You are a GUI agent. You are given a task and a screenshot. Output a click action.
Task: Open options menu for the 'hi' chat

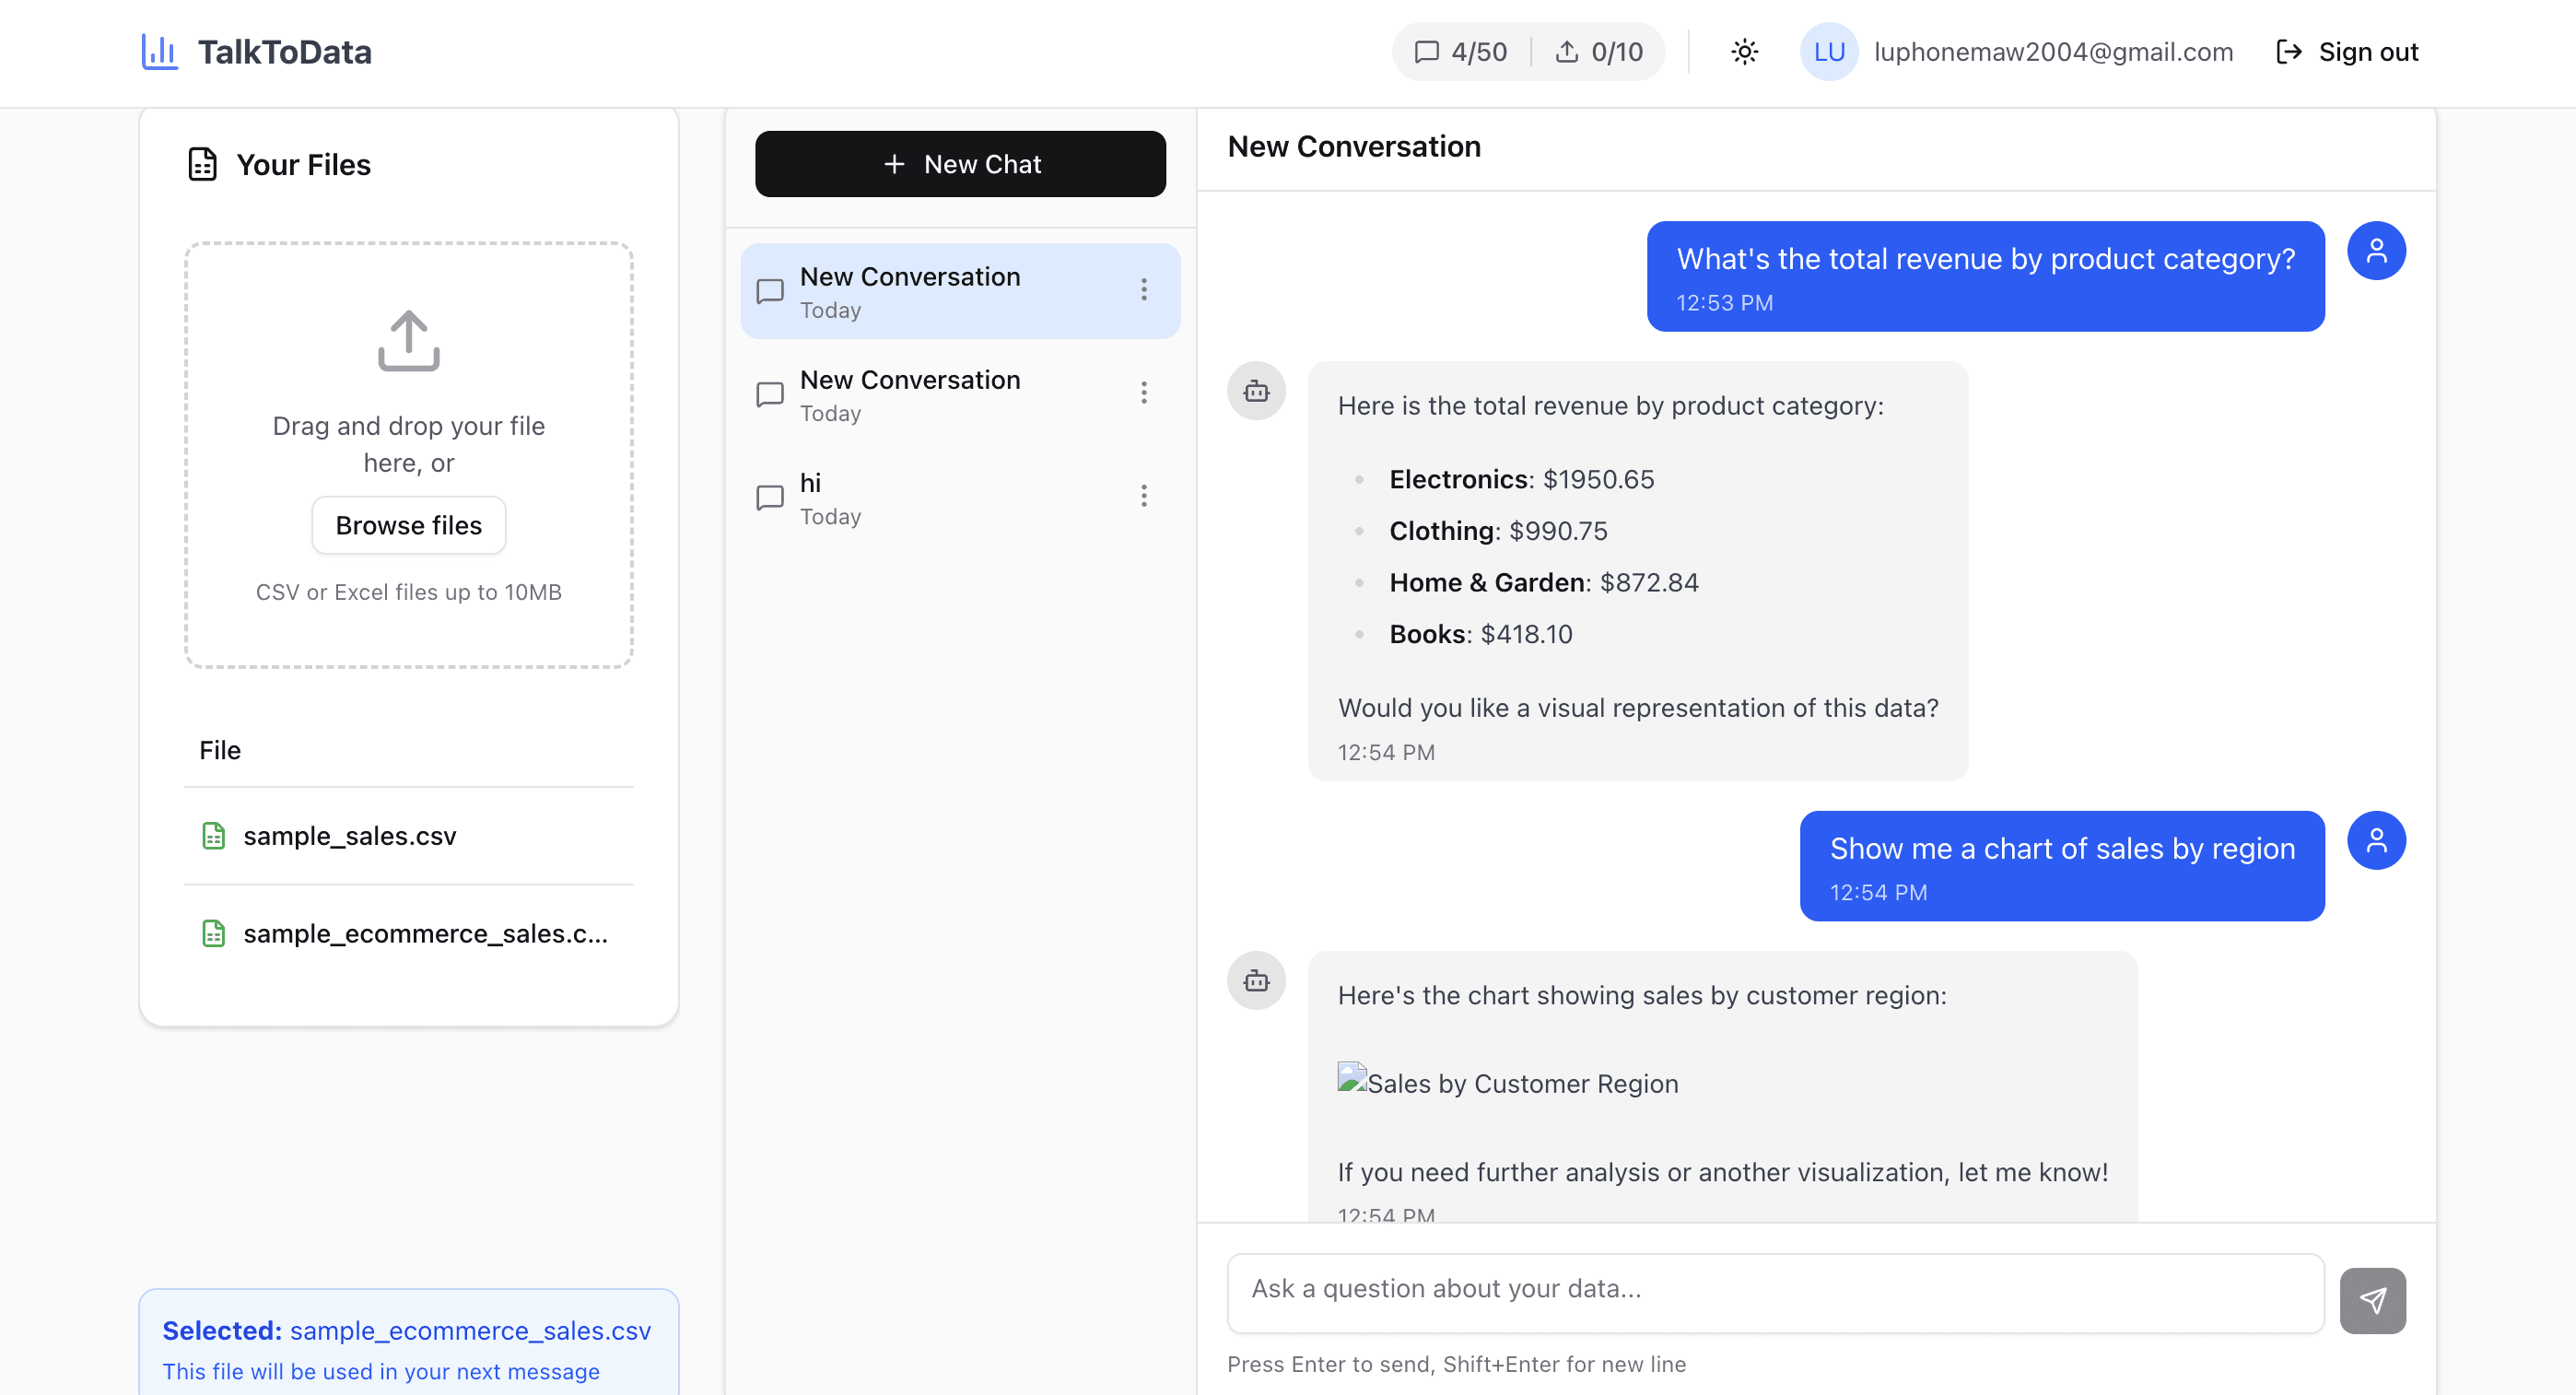tap(1144, 496)
